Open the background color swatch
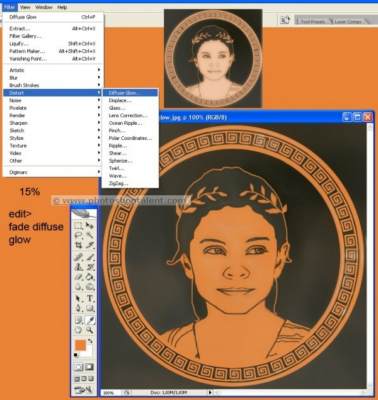The height and width of the screenshot is (400, 378). [89, 353]
